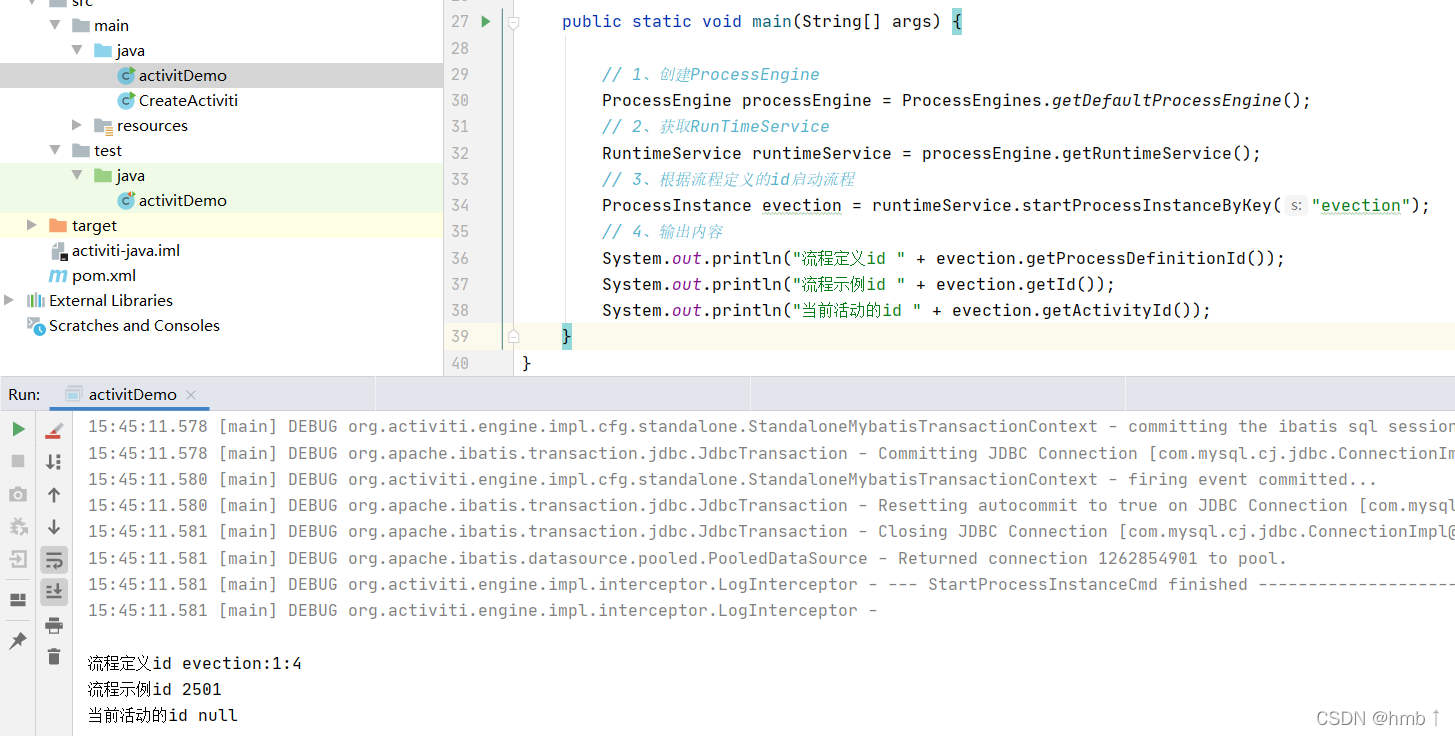The width and height of the screenshot is (1455, 736).
Task: Select activiti-java.iml file
Action: (x=126, y=250)
